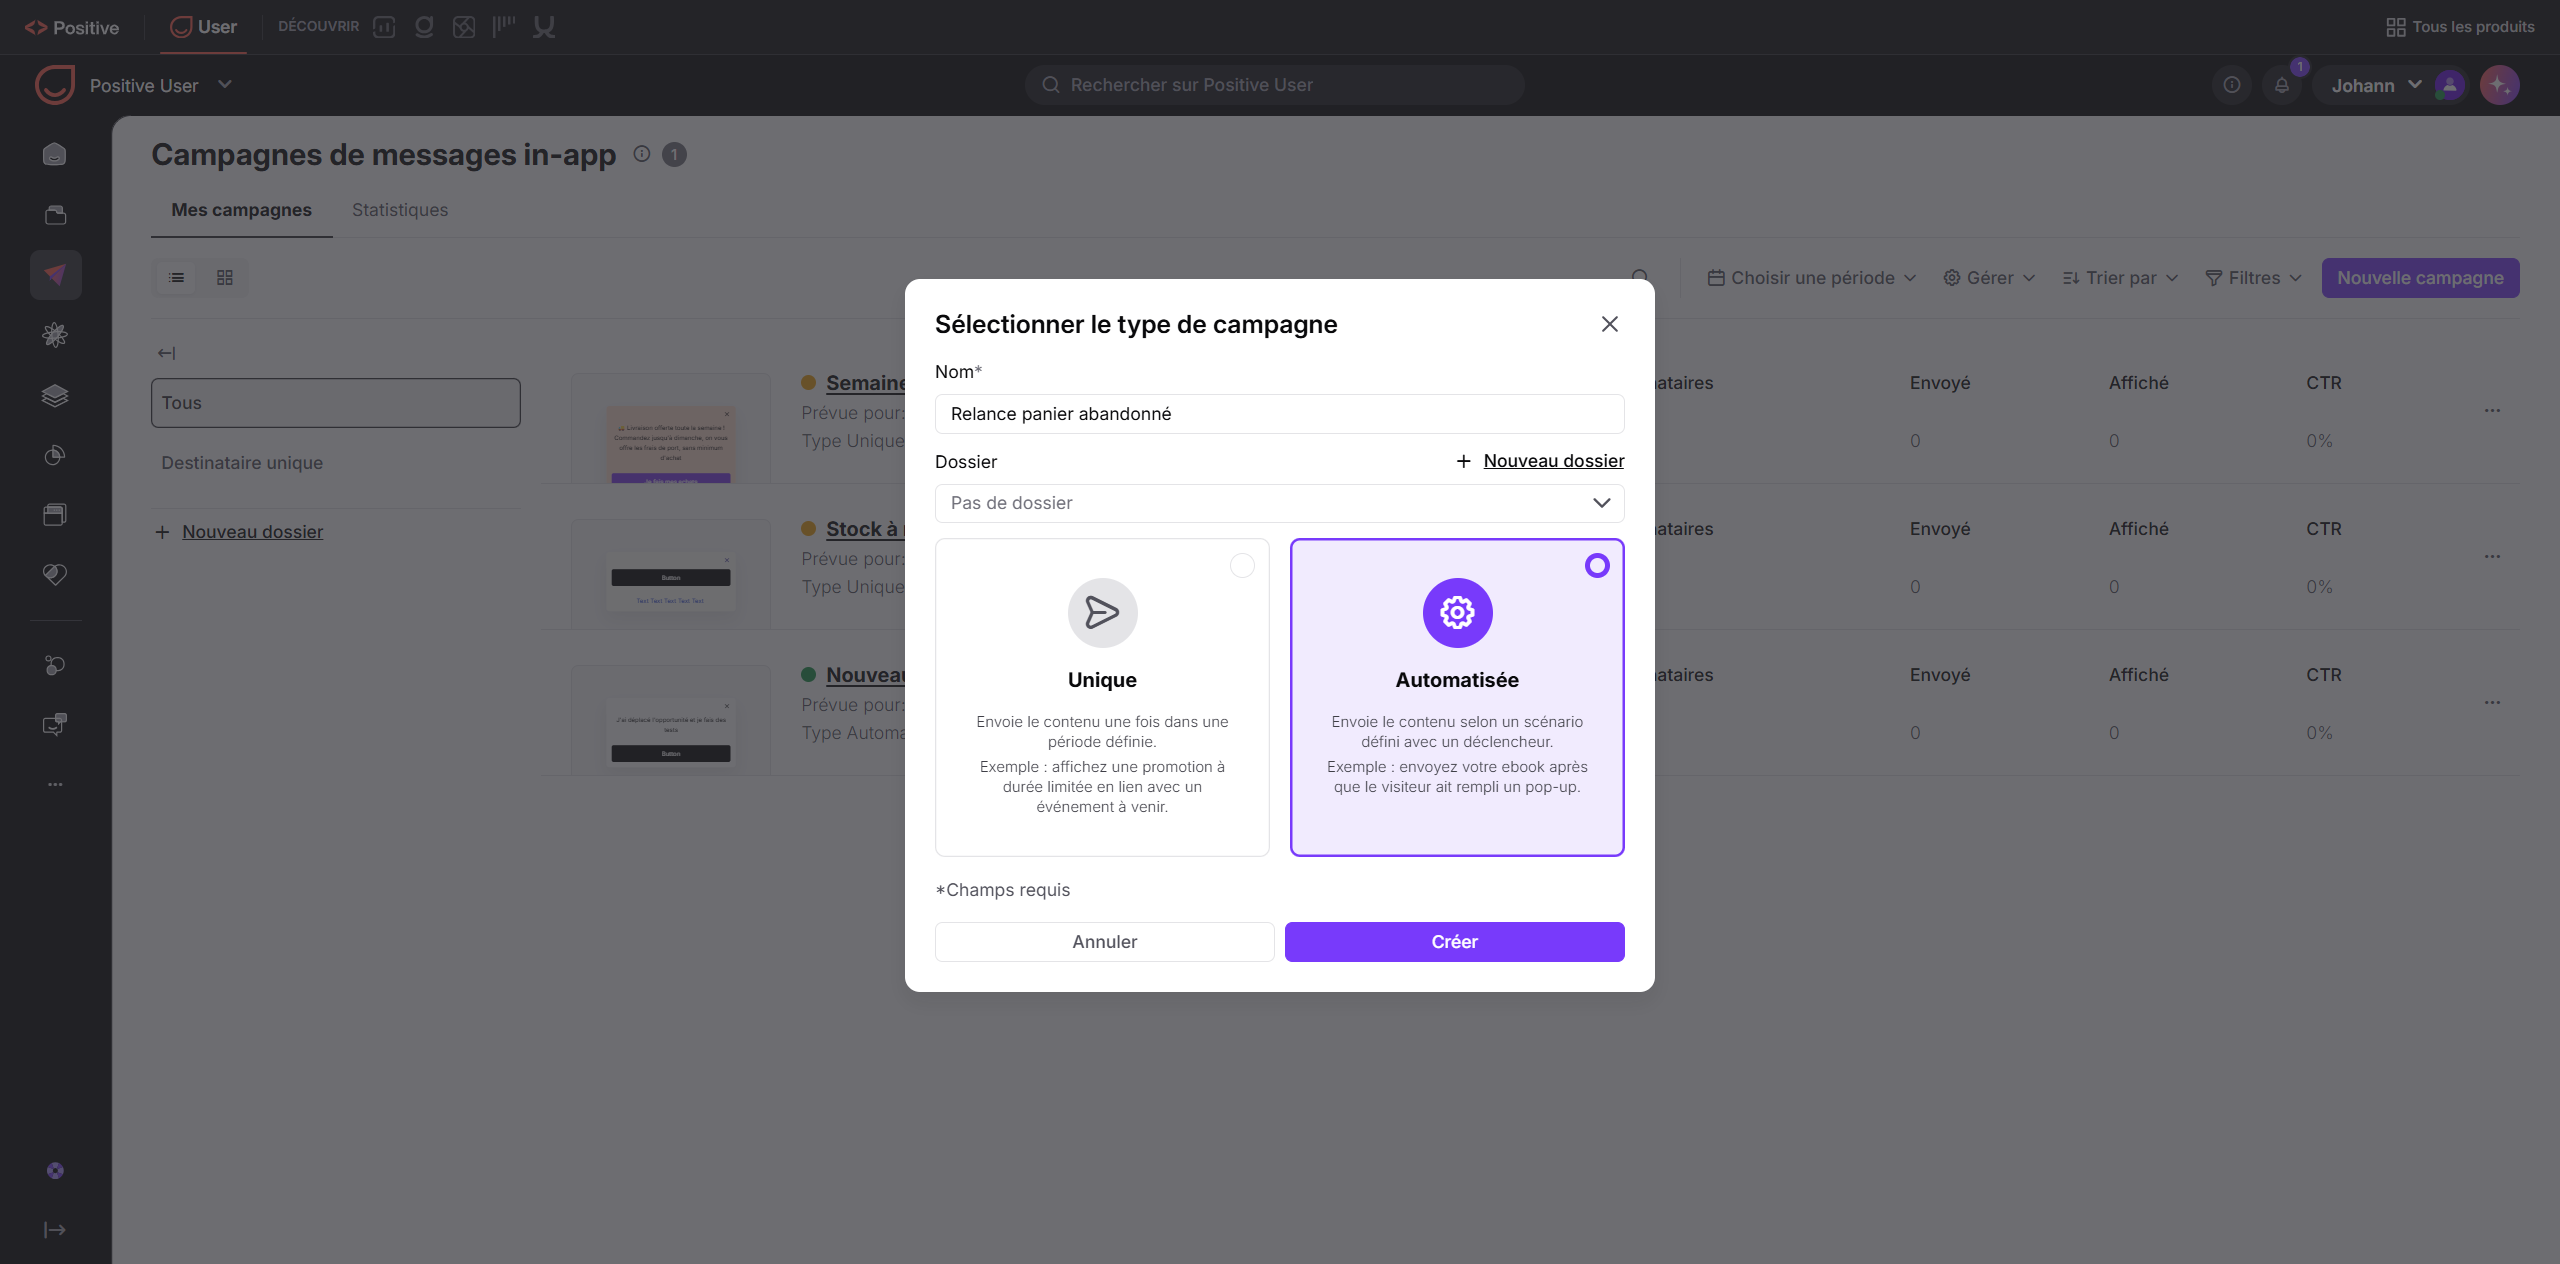Expand the Gérer dropdown

[1989, 278]
